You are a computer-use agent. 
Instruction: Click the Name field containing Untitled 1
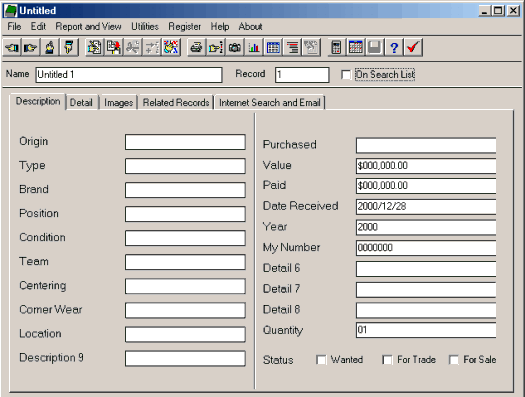[129, 75]
